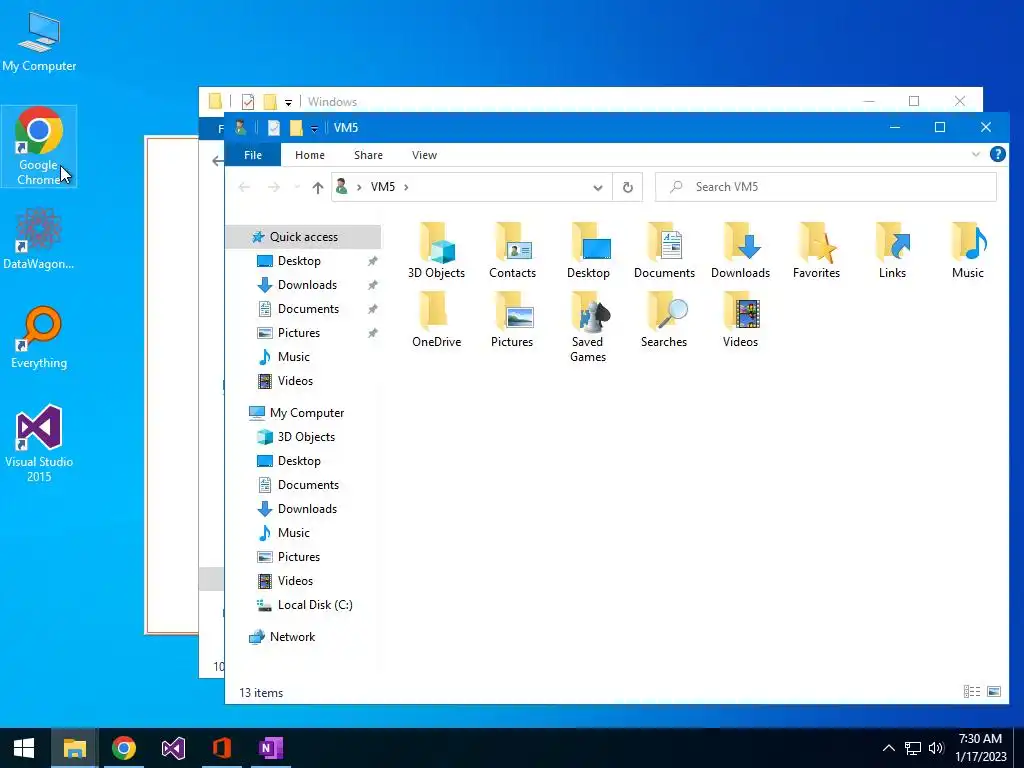Screen dimensions: 1024x768
Task: Select Visual Studio 2015 desktop shortcut
Action: (x=39, y=443)
